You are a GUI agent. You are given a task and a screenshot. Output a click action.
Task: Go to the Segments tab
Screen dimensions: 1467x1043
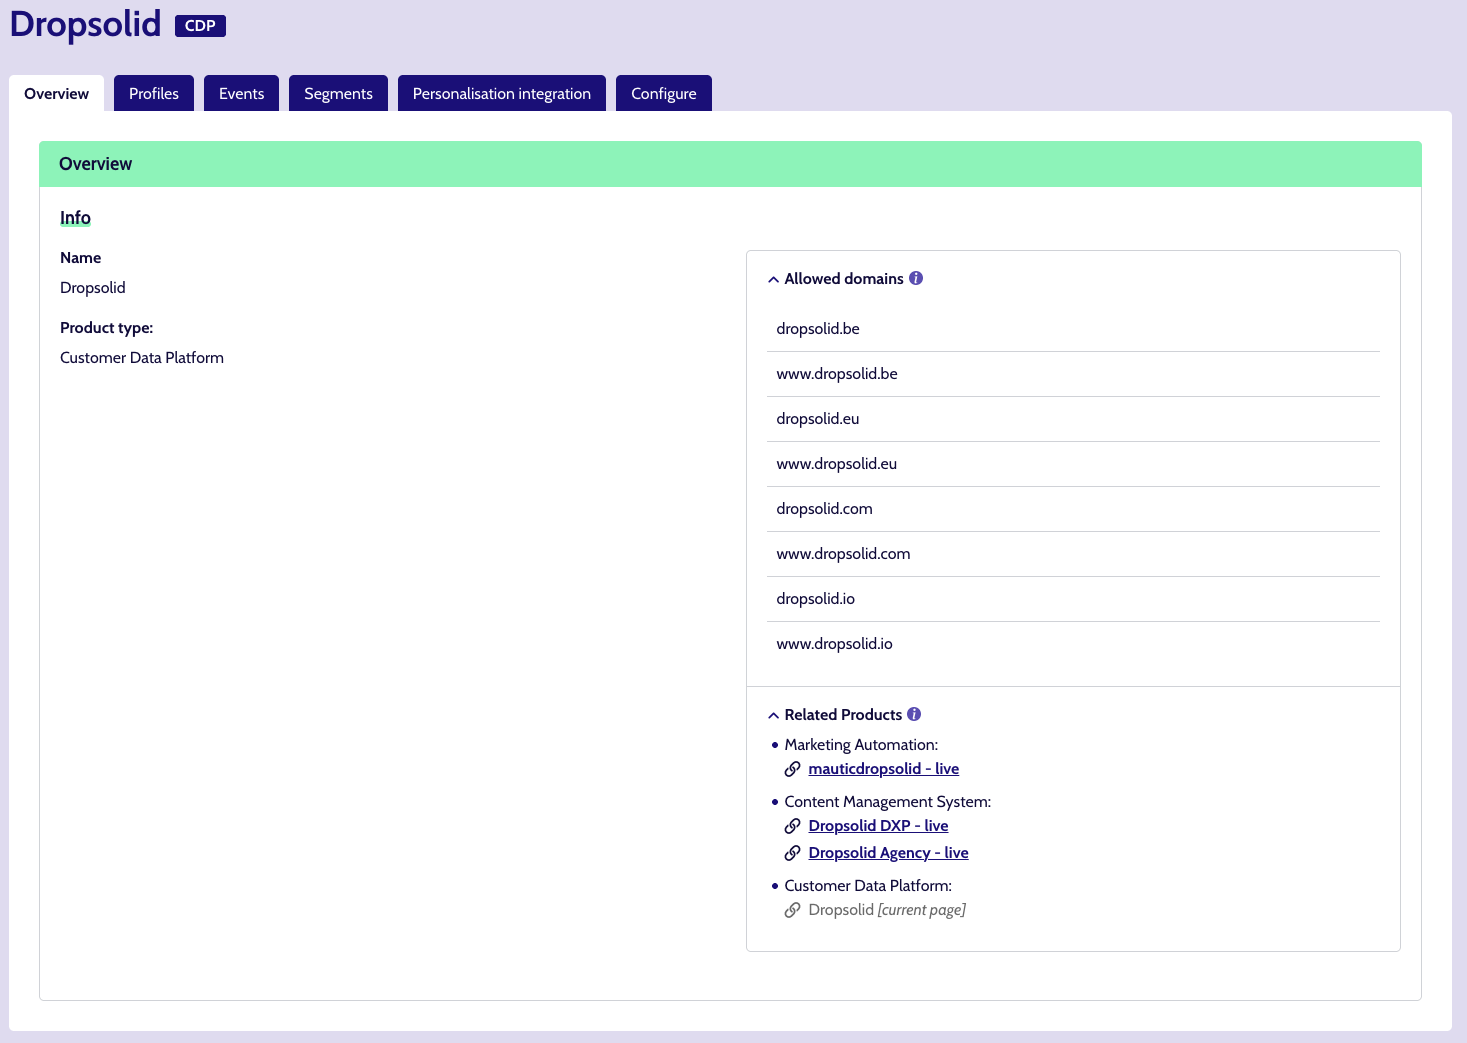338,93
